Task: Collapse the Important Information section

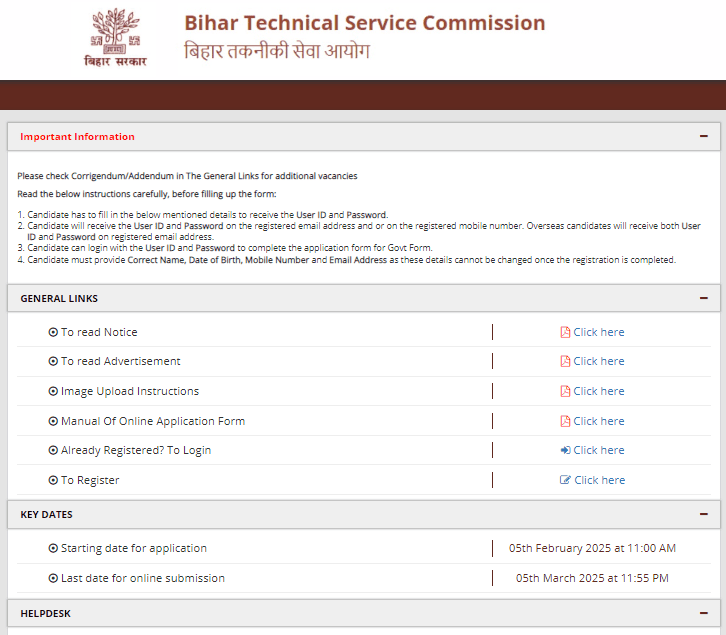Action: [704, 136]
